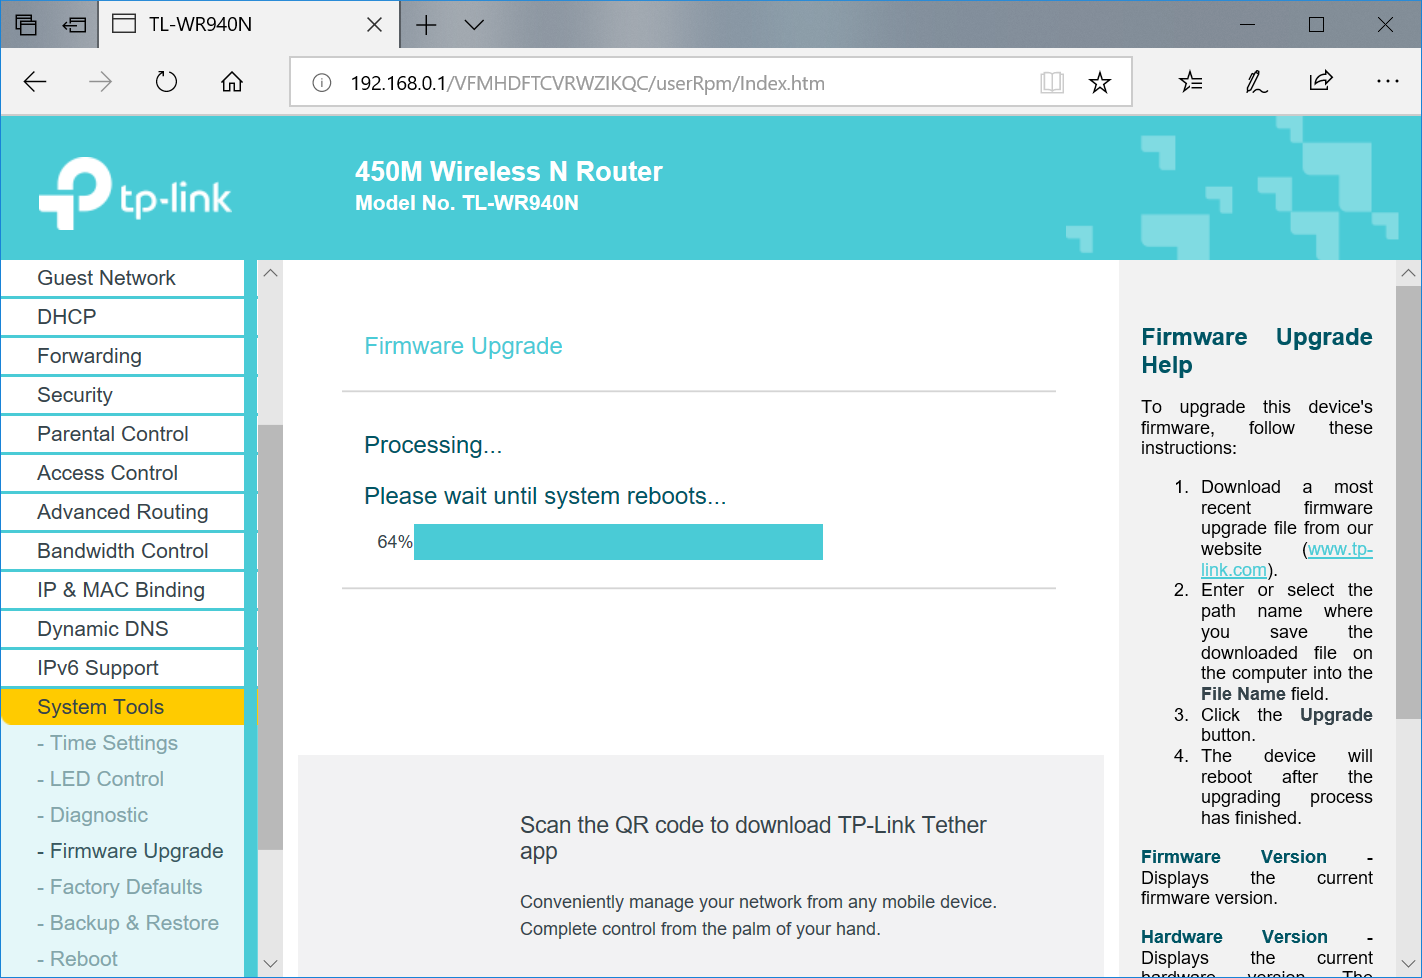Click the tp-link logo

click(x=135, y=193)
